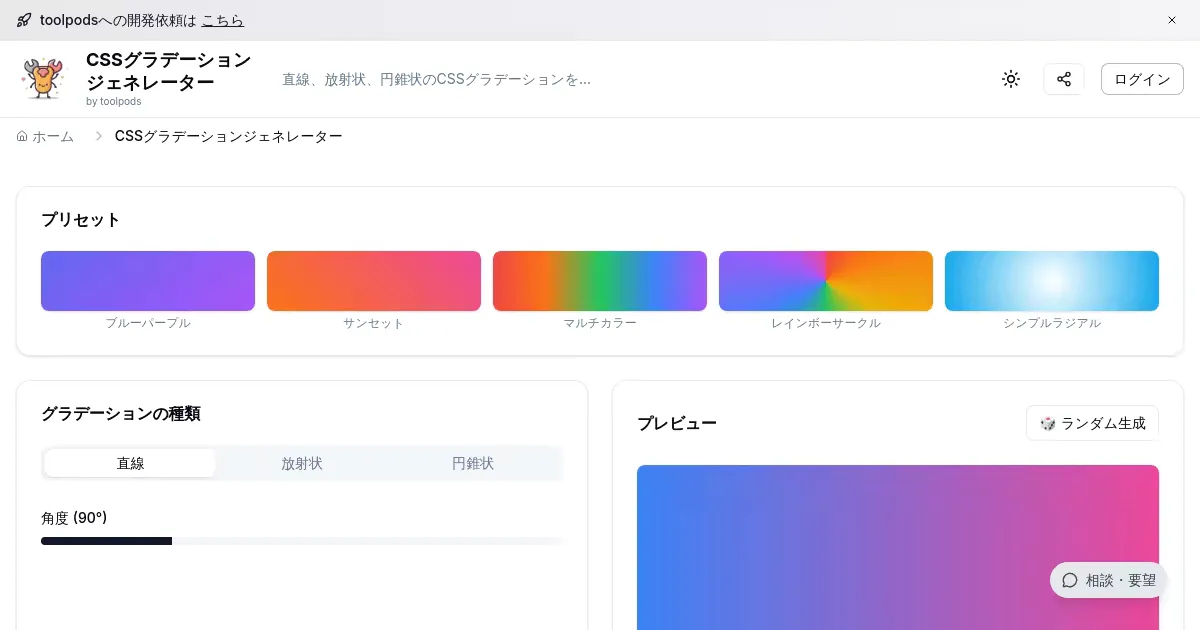Select the レインボーサークル preset

(826, 281)
